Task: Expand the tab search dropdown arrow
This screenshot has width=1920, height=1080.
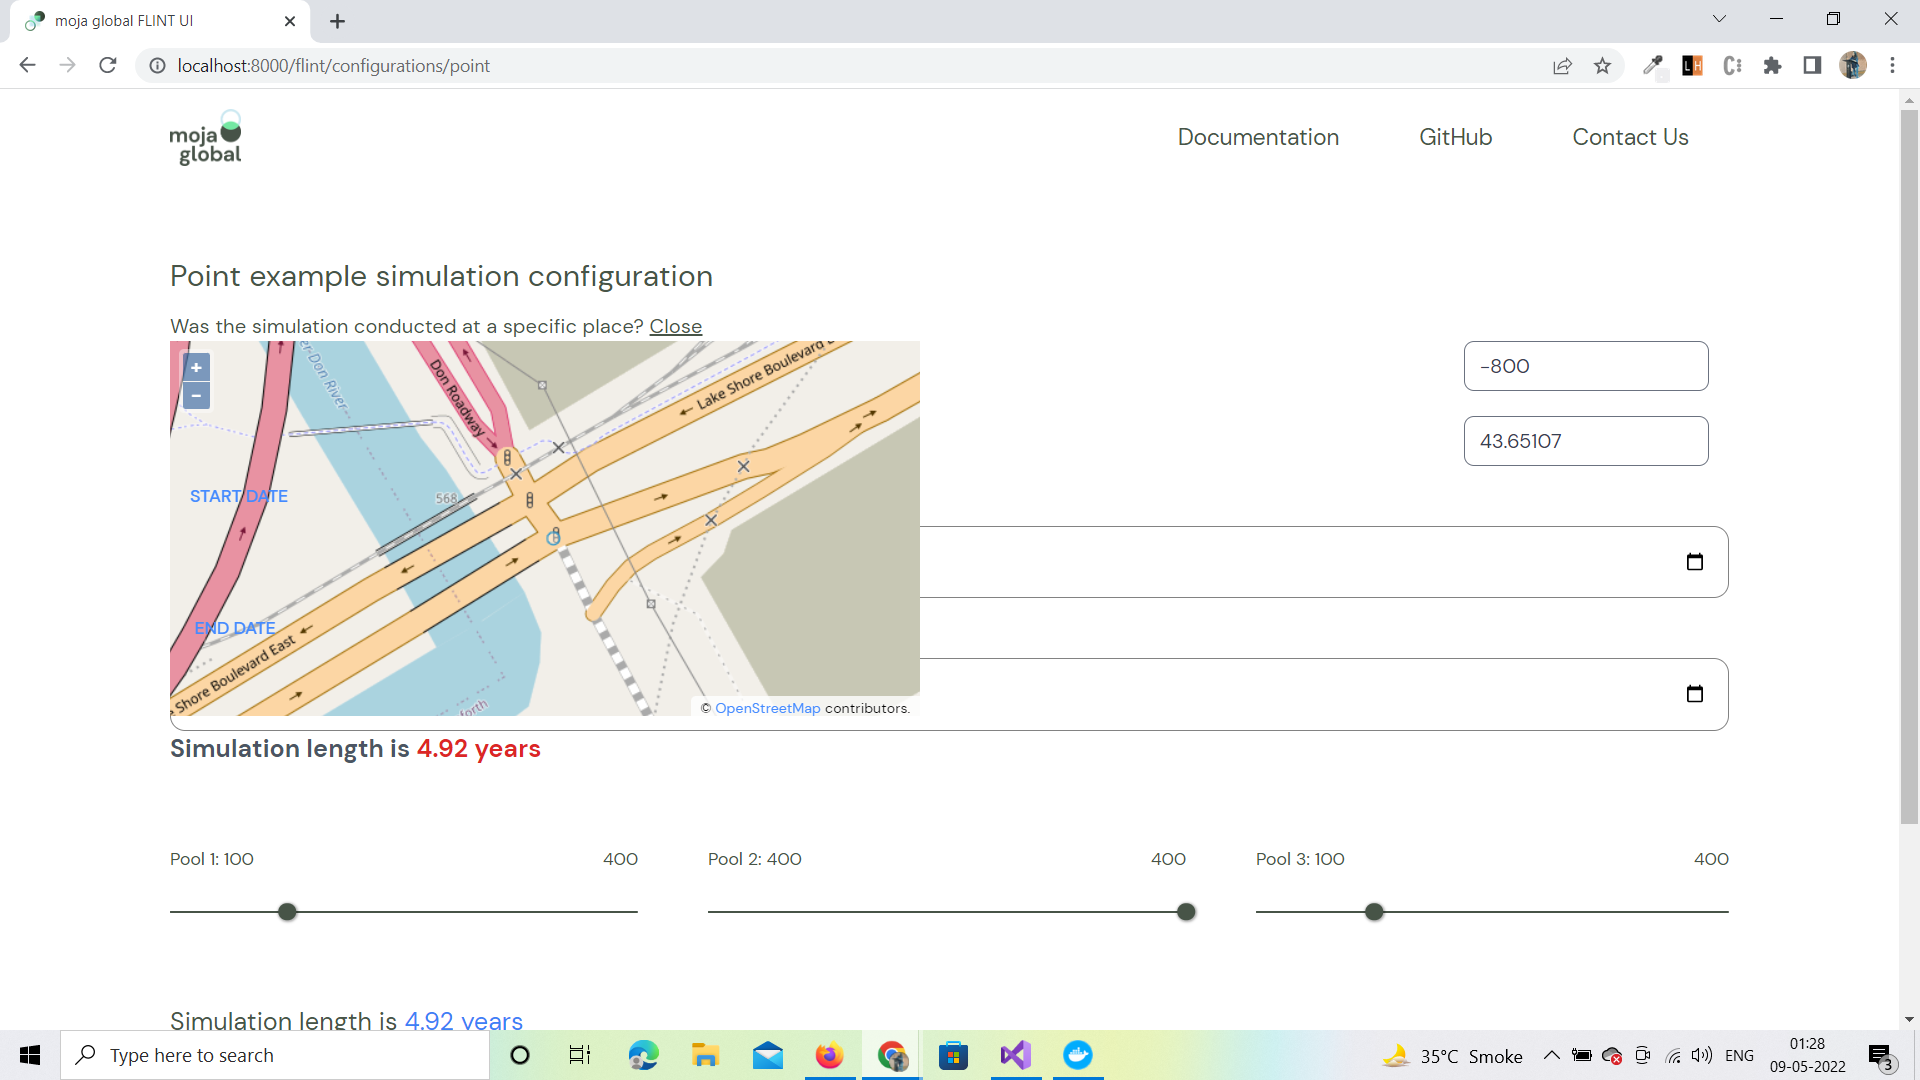Action: (x=1718, y=18)
